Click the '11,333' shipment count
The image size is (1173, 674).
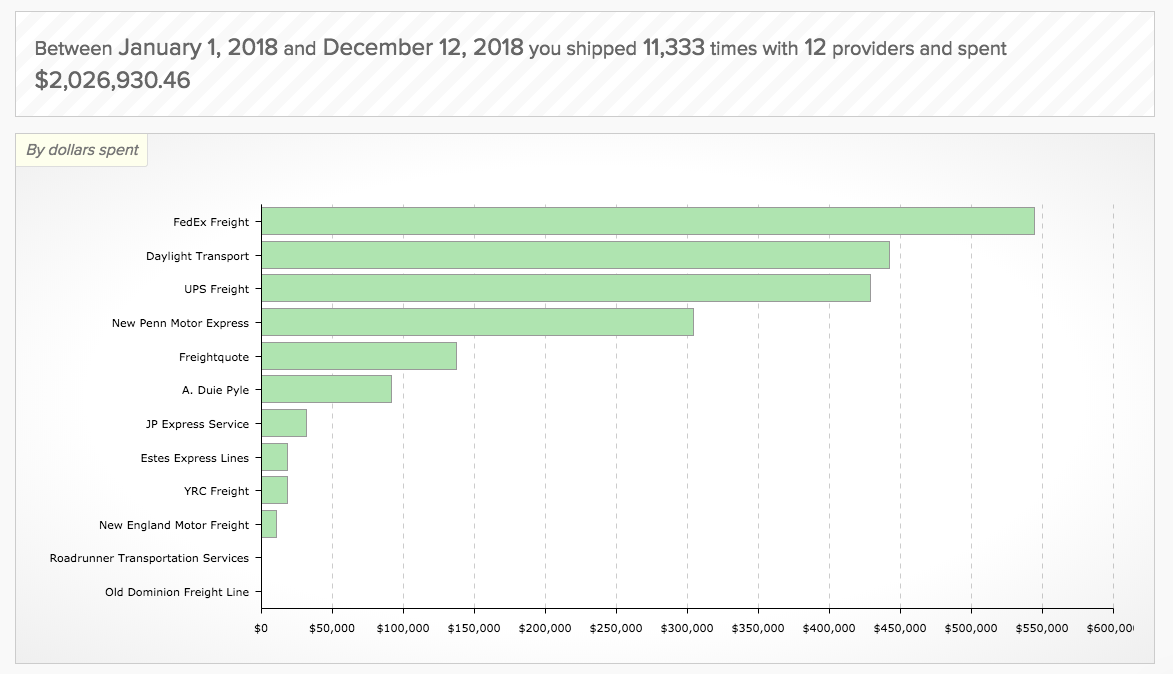tap(673, 48)
